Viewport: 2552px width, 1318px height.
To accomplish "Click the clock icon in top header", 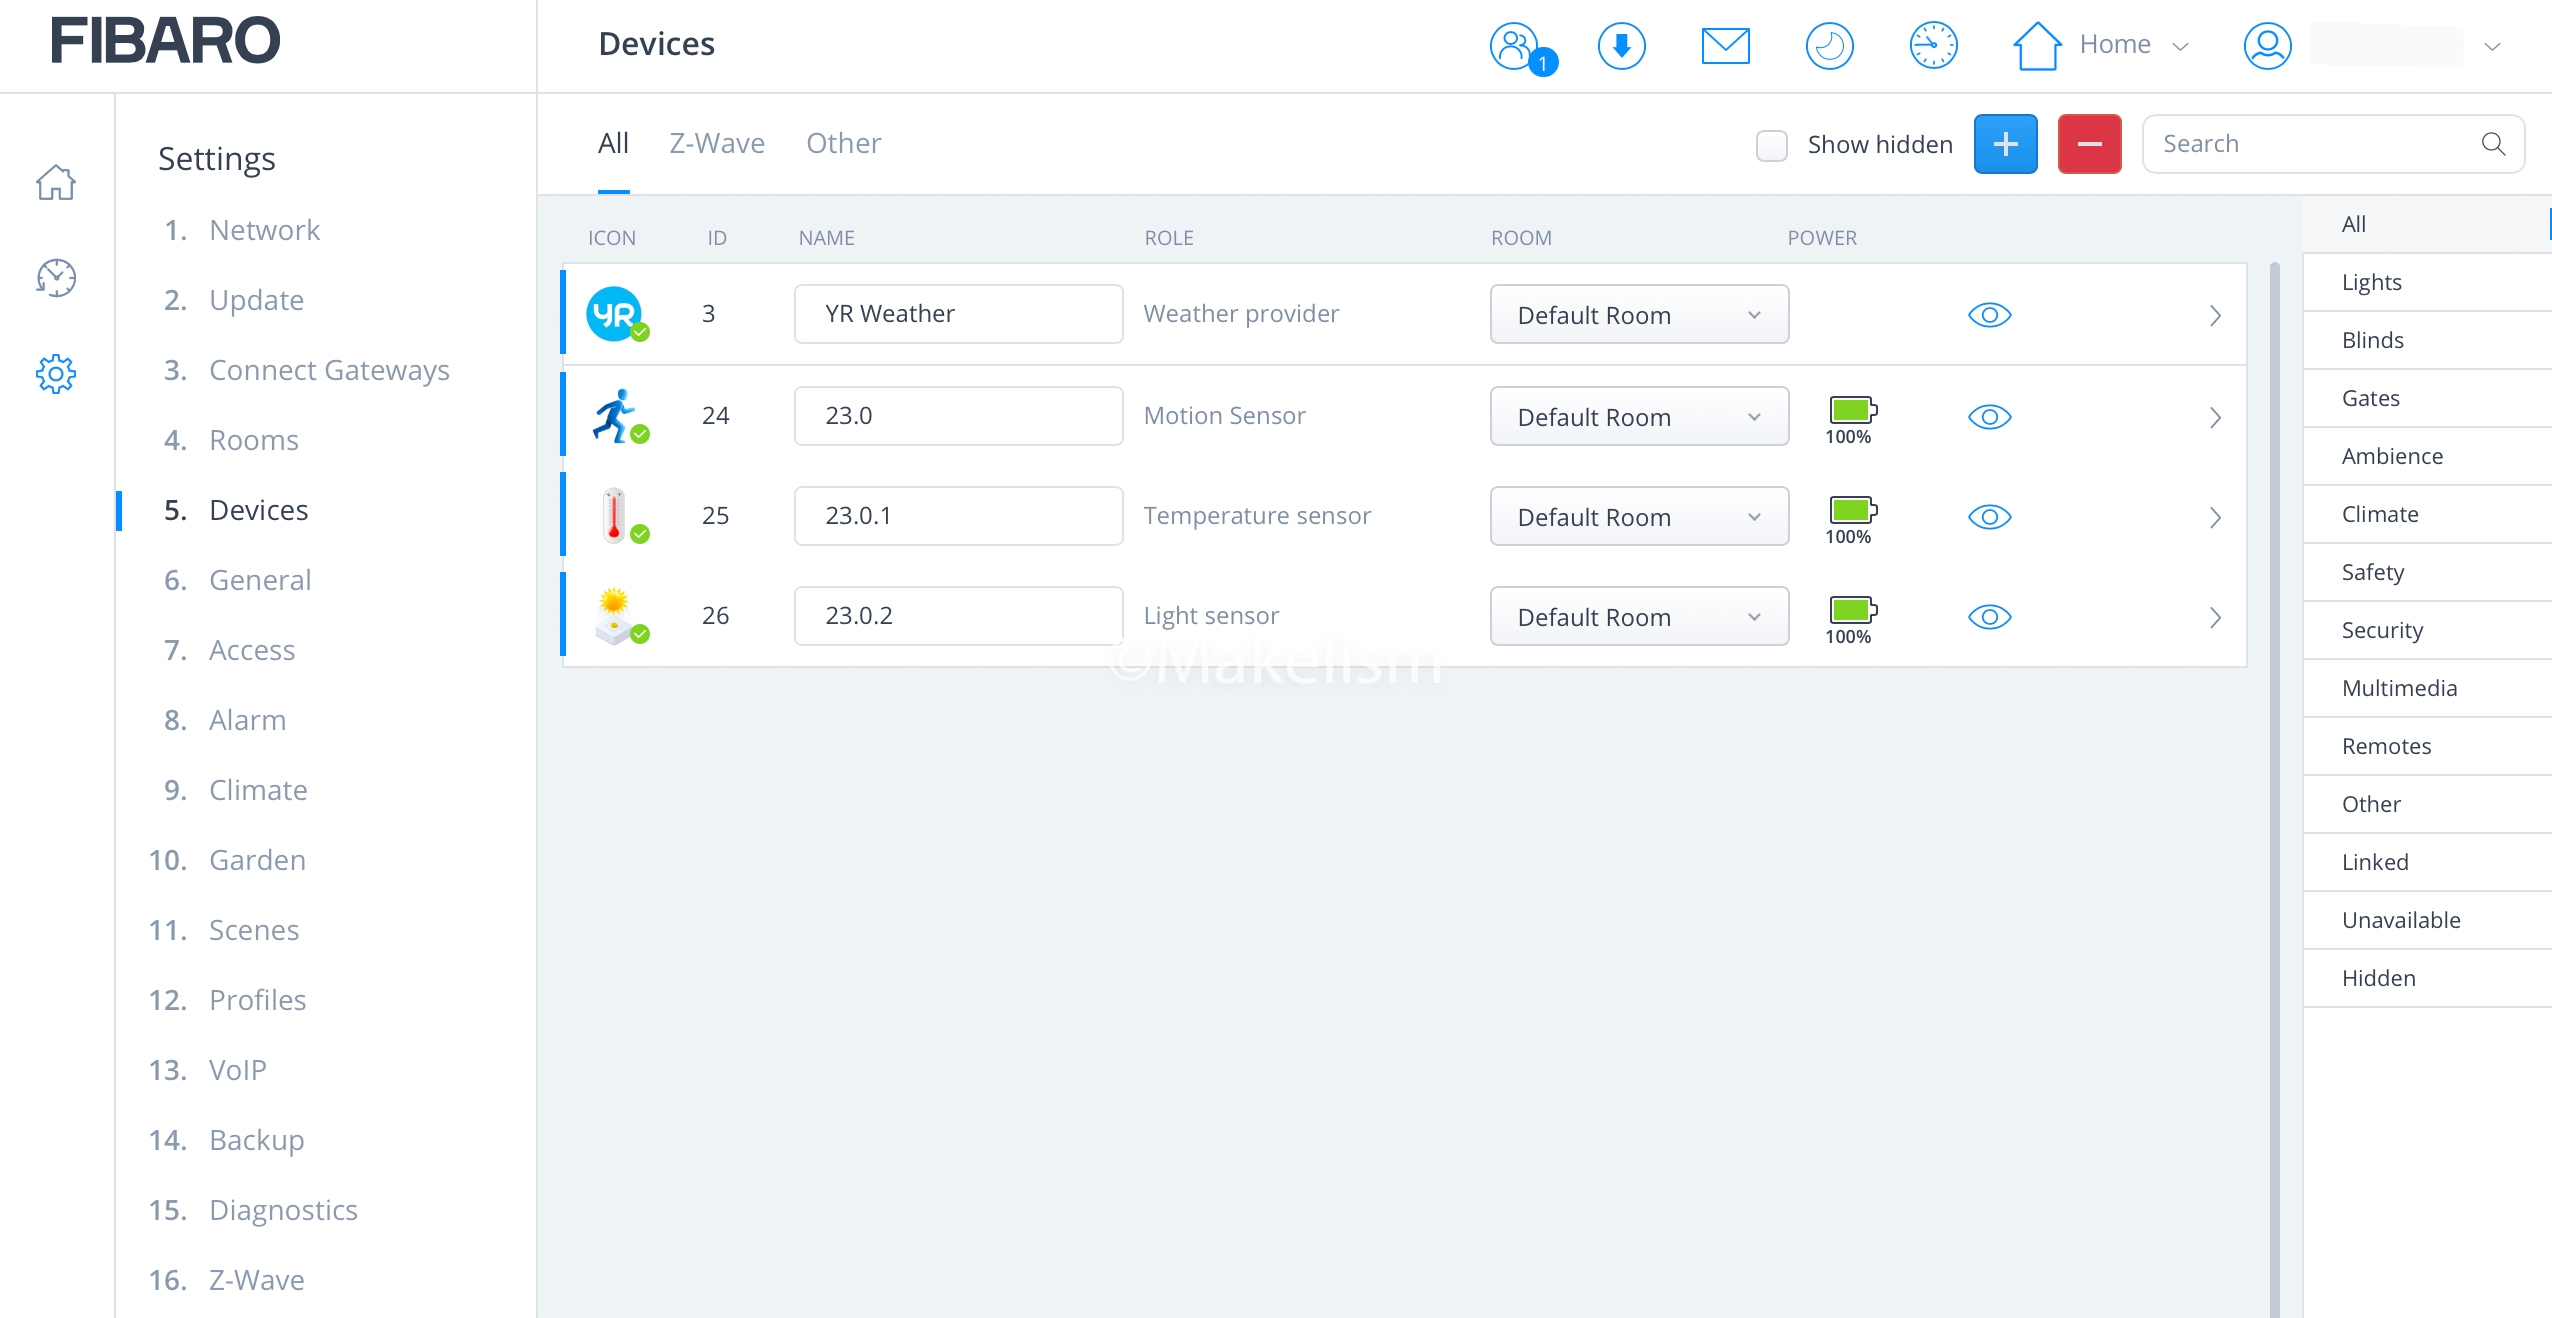I will 1933,46.
